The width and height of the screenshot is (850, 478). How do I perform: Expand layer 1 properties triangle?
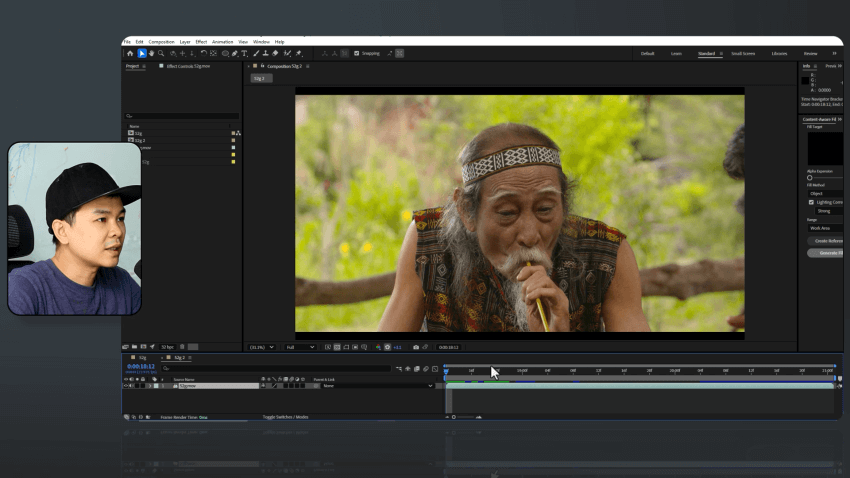point(150,386)
